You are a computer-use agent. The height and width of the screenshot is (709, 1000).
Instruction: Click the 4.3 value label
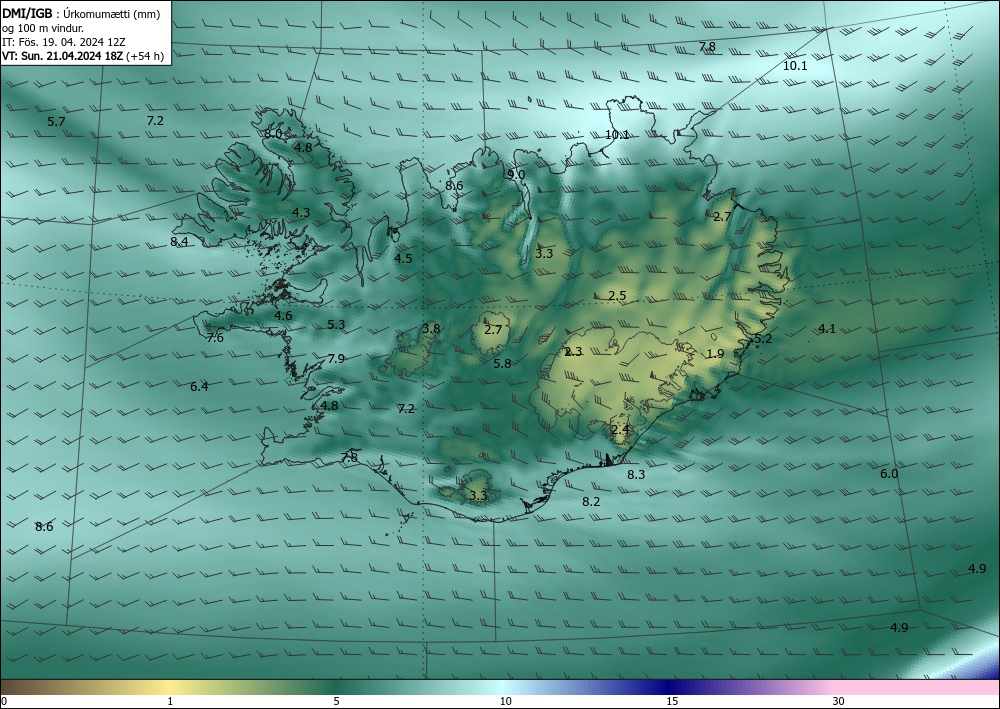point(301,213)
